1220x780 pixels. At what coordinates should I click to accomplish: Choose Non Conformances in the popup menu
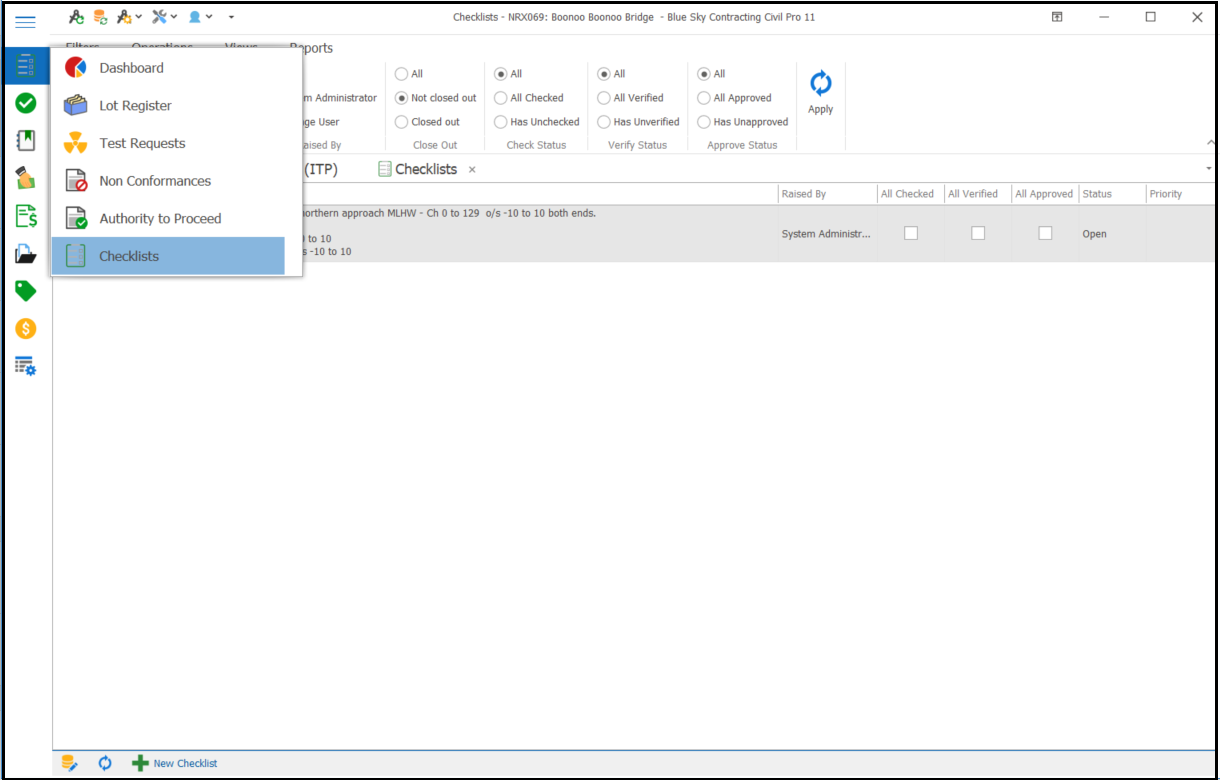(x=155, y=181)
